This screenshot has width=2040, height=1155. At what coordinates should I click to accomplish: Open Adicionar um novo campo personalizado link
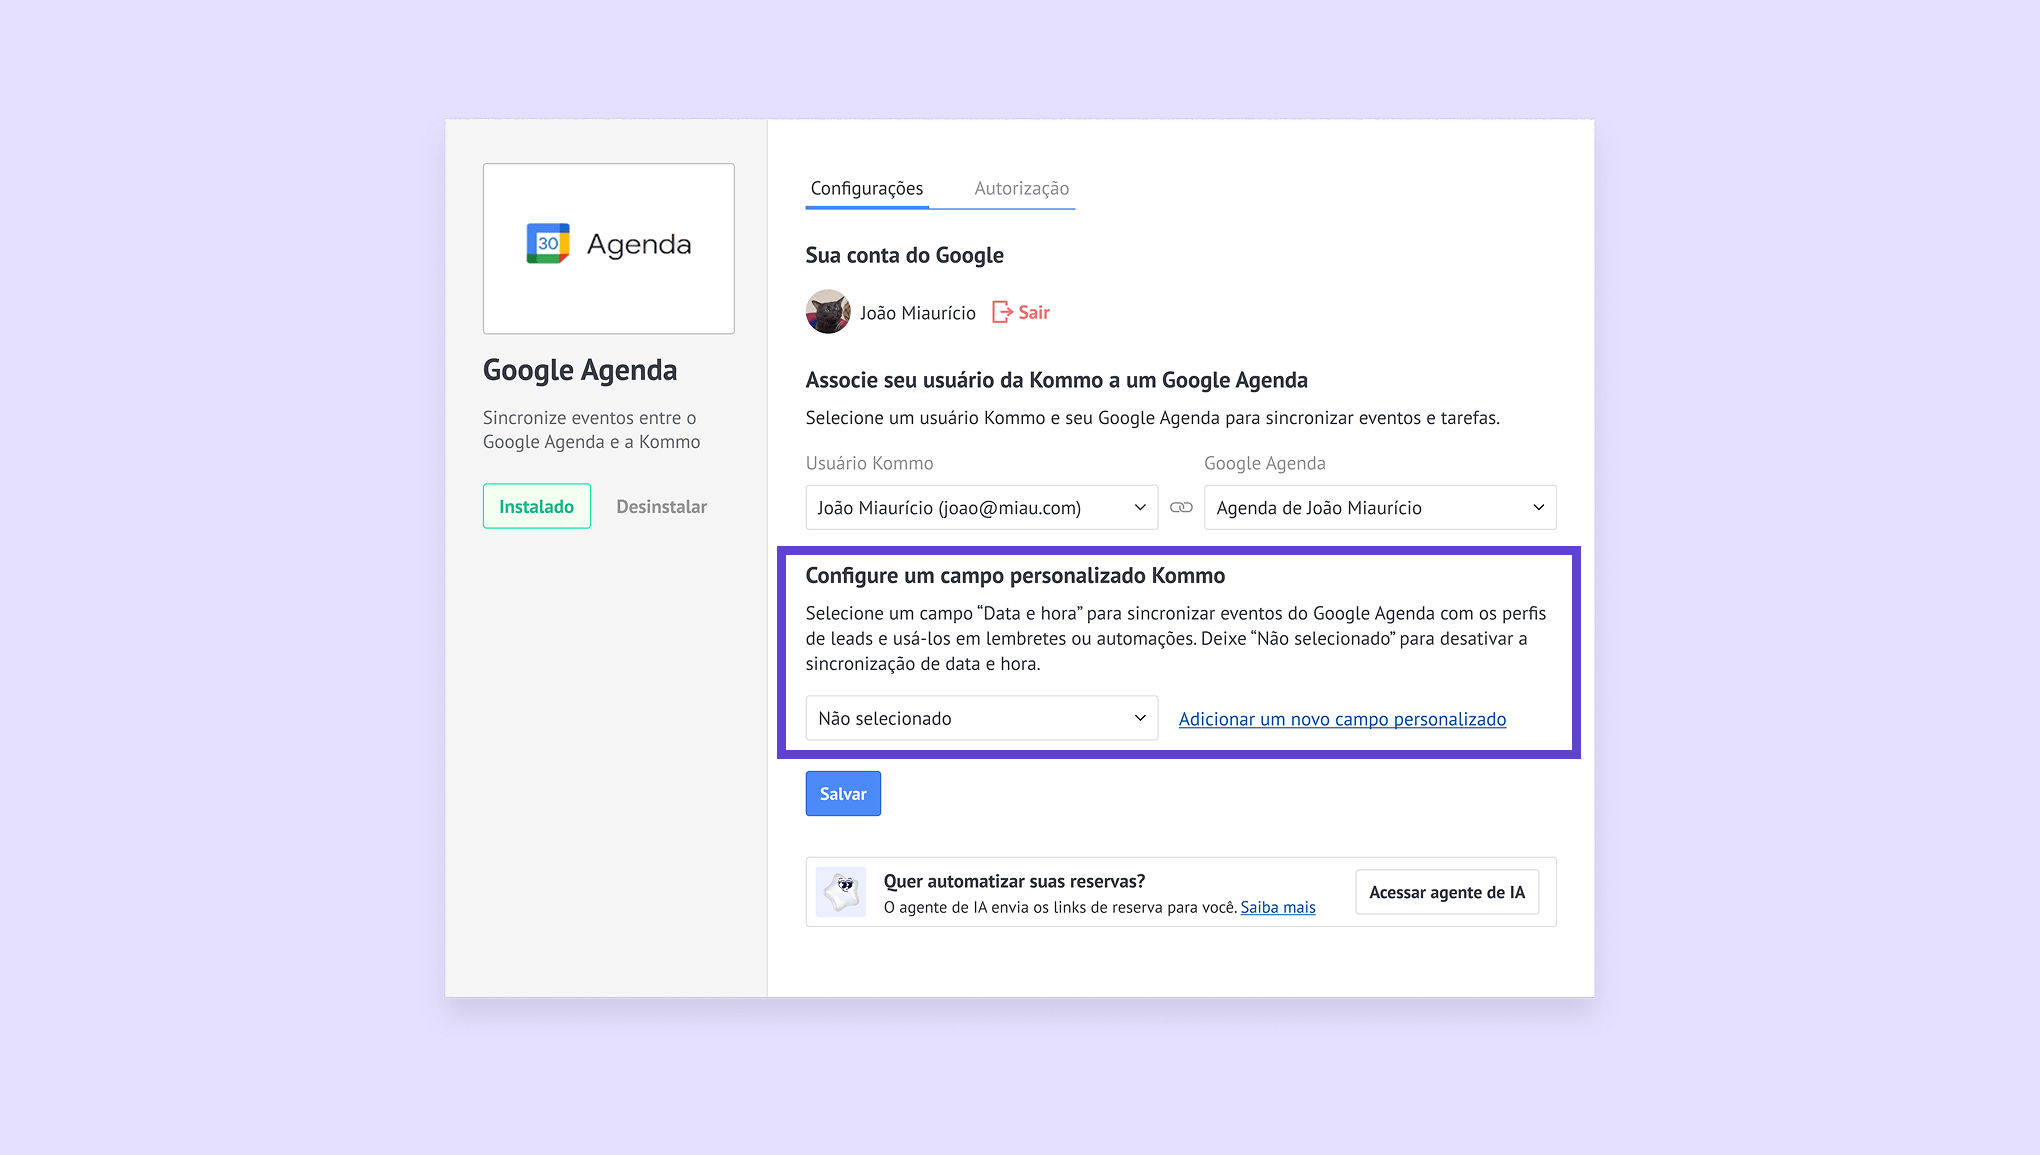1342,719
